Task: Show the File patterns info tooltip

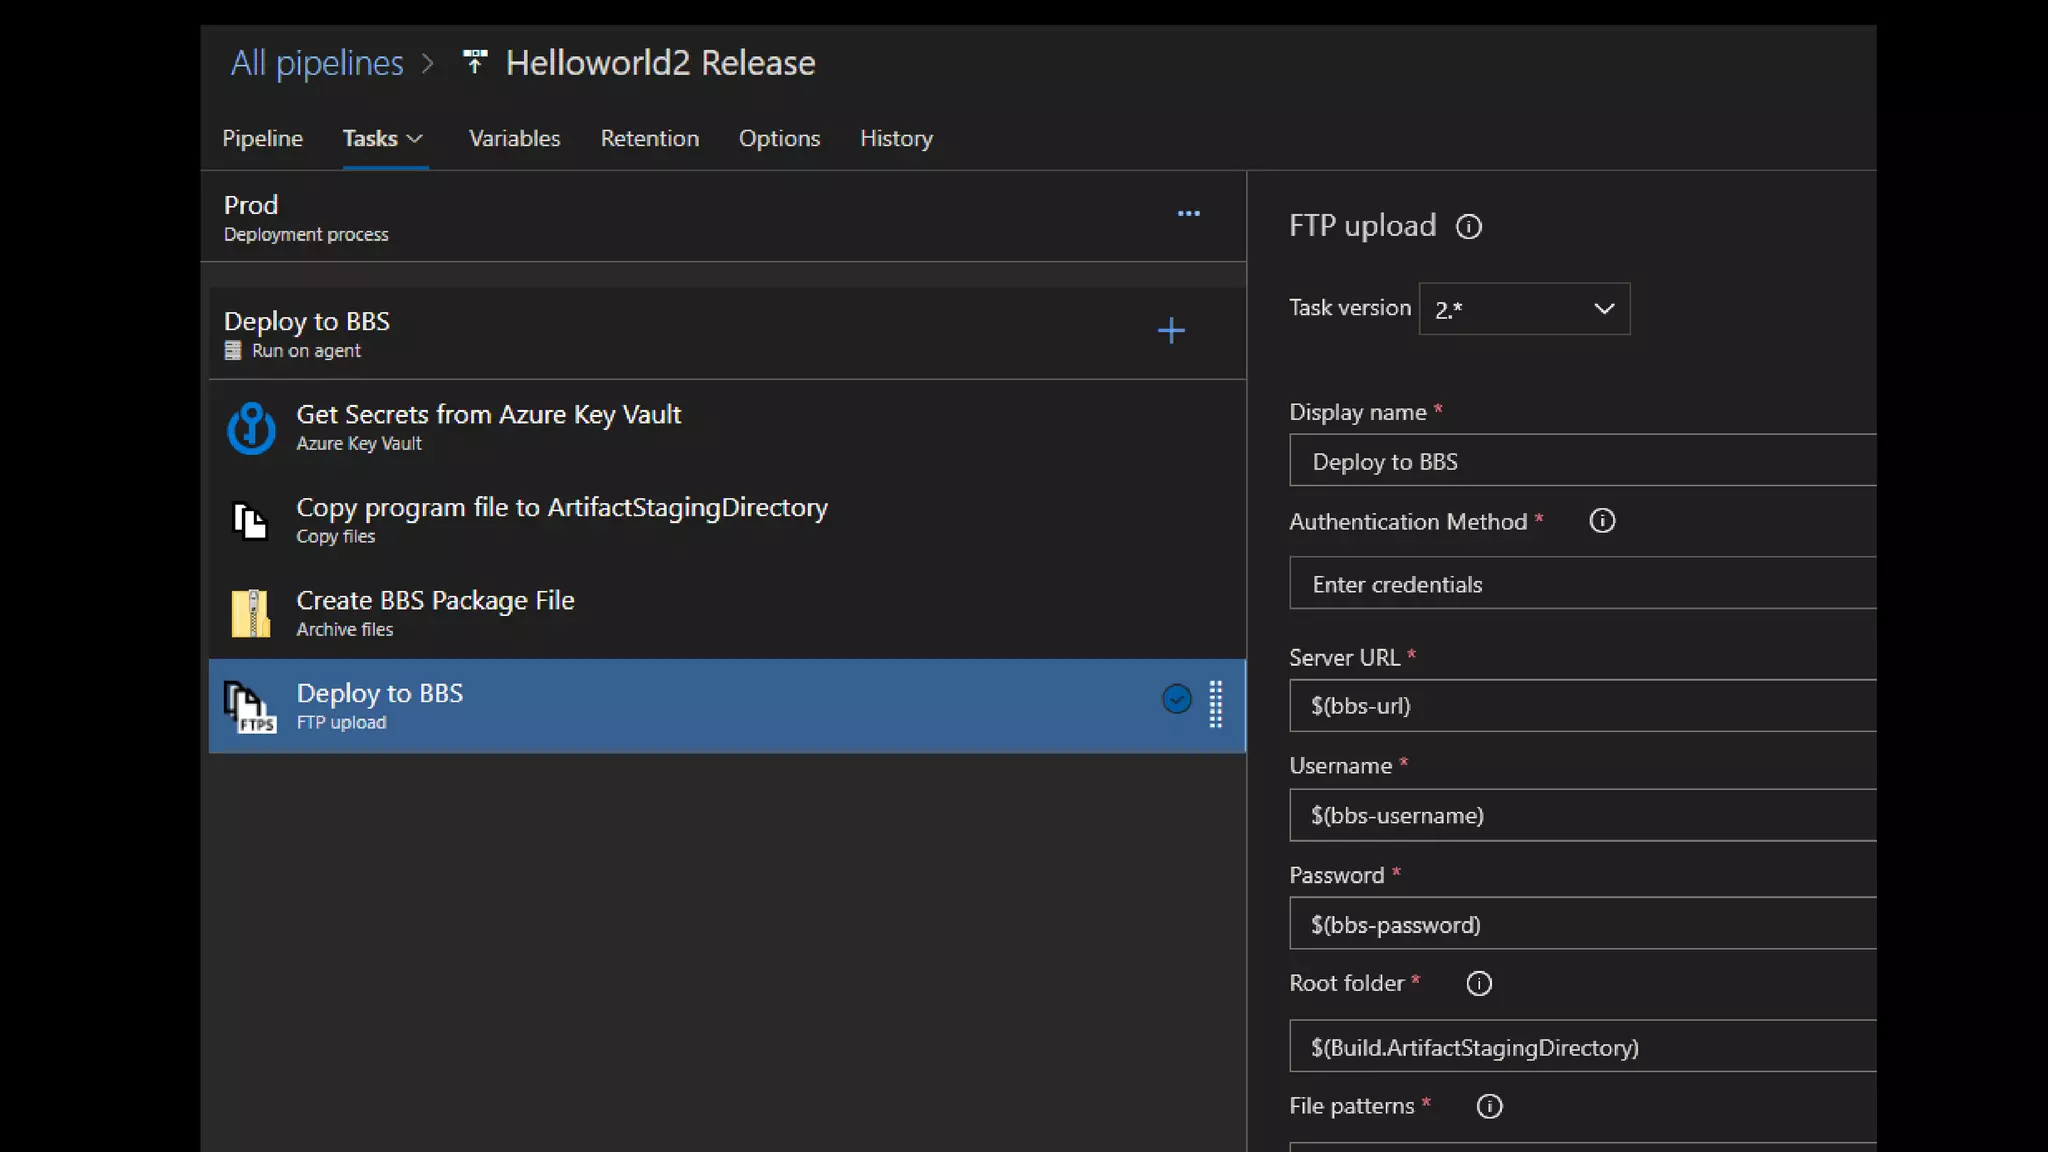Action: (x=1489, y=1106)
